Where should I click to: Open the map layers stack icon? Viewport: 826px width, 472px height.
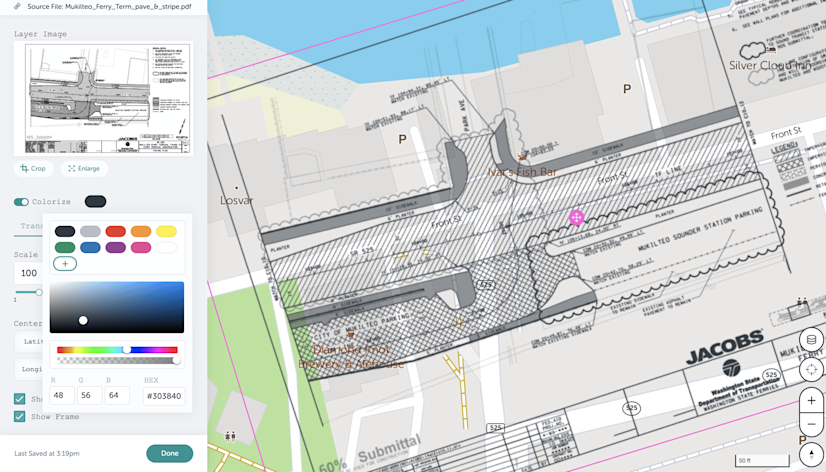click(811, 340)
